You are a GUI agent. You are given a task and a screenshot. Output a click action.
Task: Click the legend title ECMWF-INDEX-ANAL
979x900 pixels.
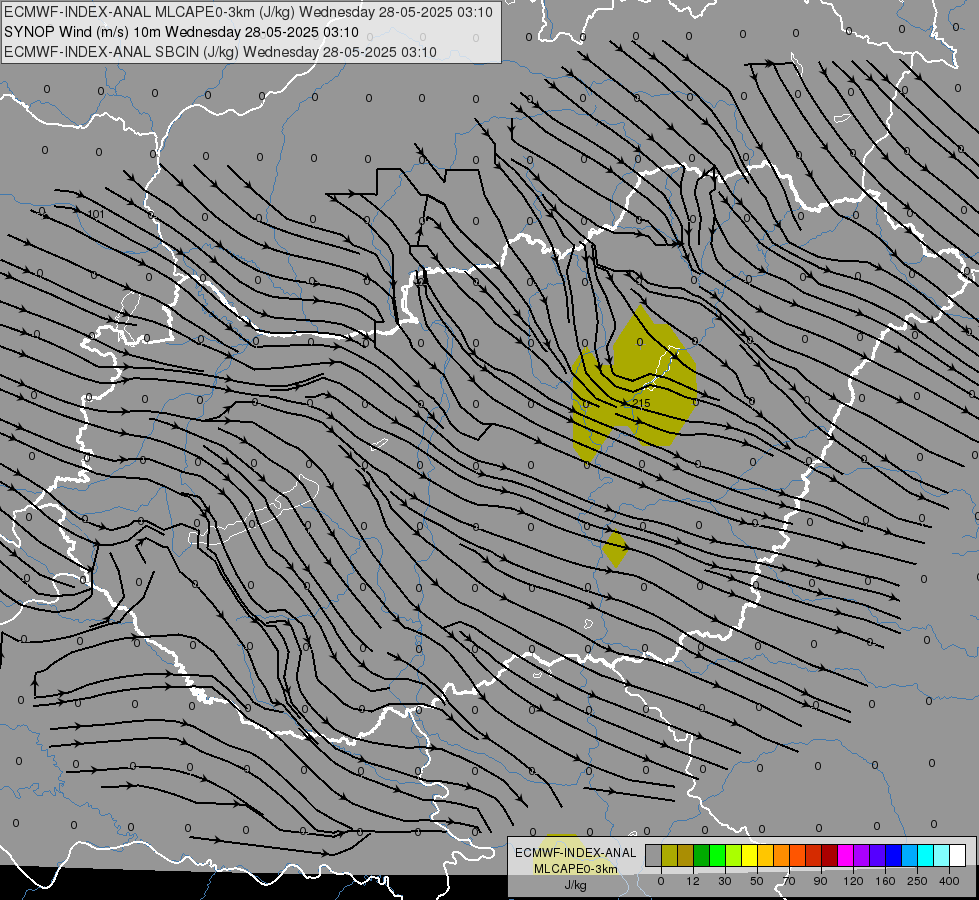[x=576, y=853]
